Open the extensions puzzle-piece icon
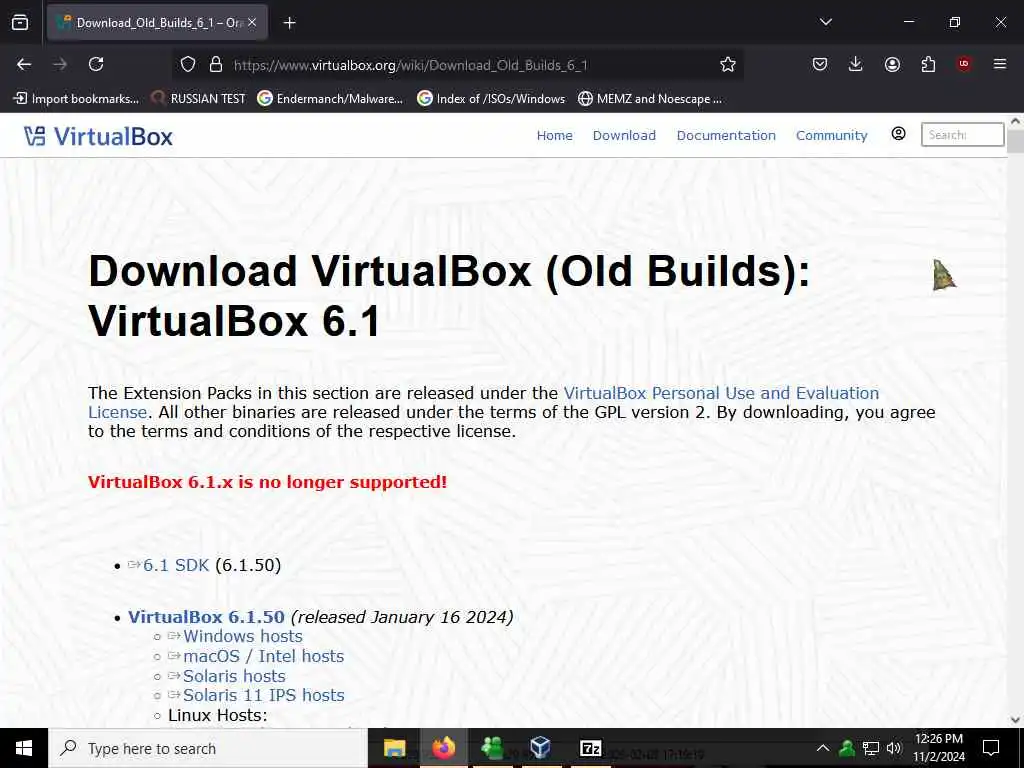Screen dimensions: 1024x768 point(928,64)
